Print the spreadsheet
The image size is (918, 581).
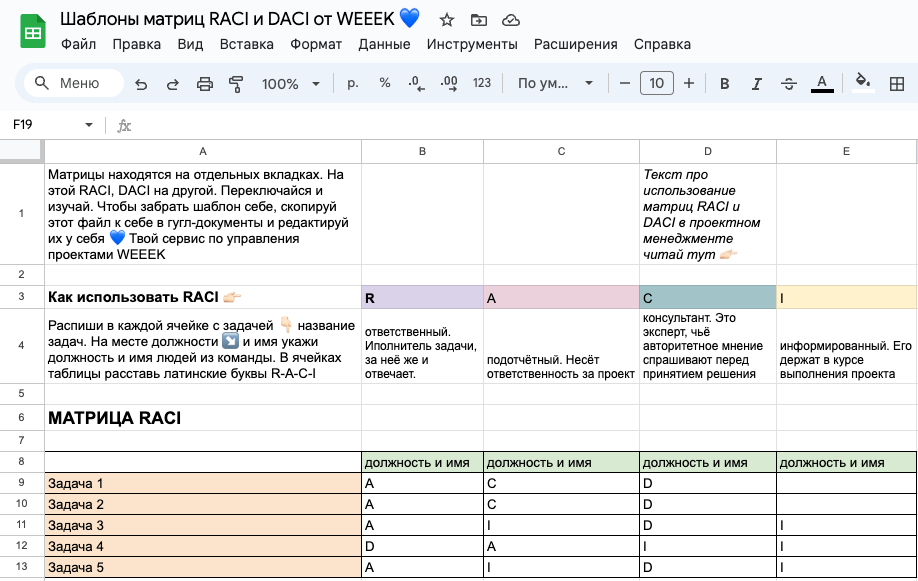pos(204,84)
